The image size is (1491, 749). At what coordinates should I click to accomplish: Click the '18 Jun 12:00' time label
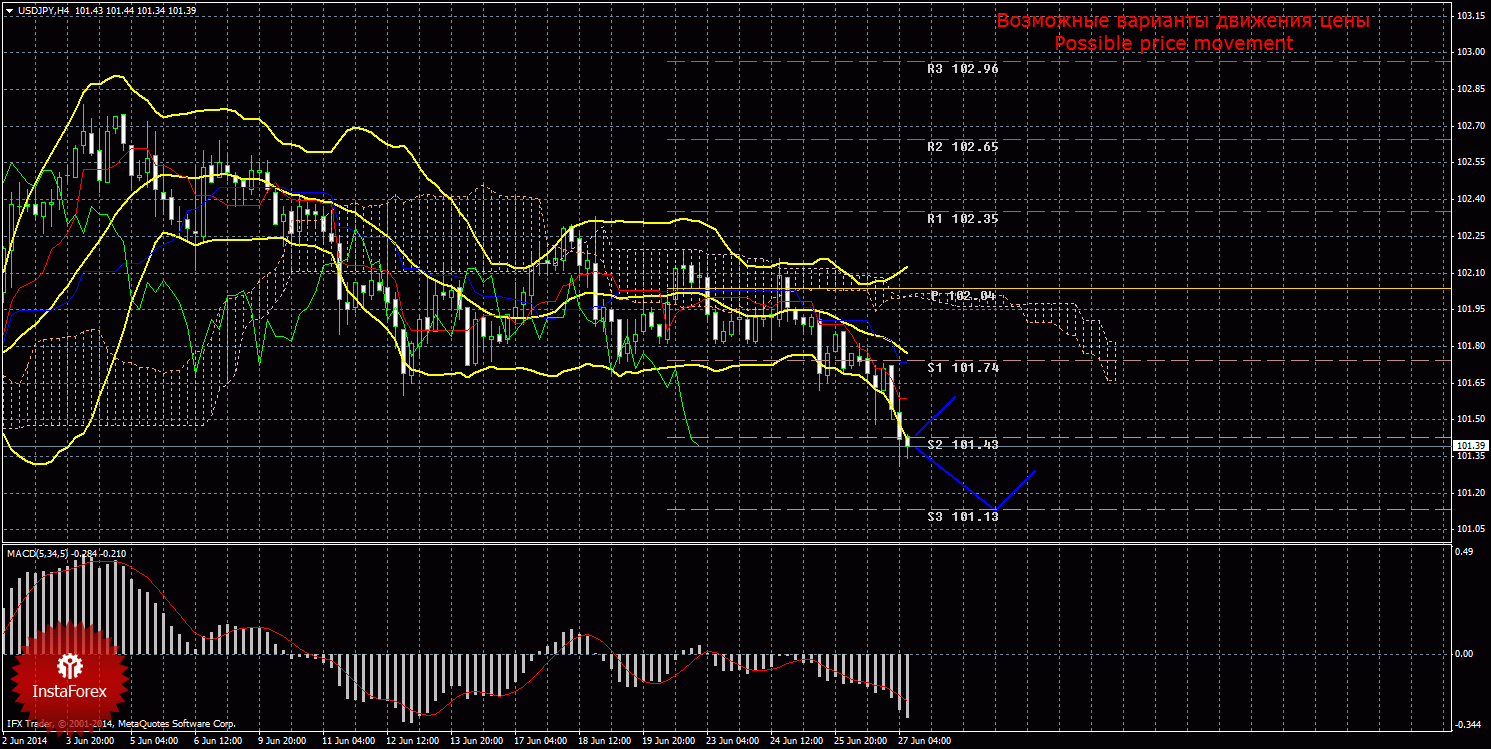[x=605, y=741]
